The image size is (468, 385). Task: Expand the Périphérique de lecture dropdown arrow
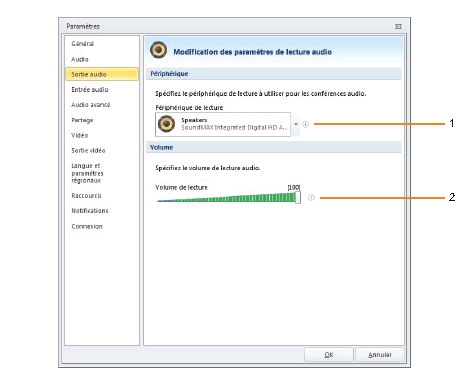[296, 124]
